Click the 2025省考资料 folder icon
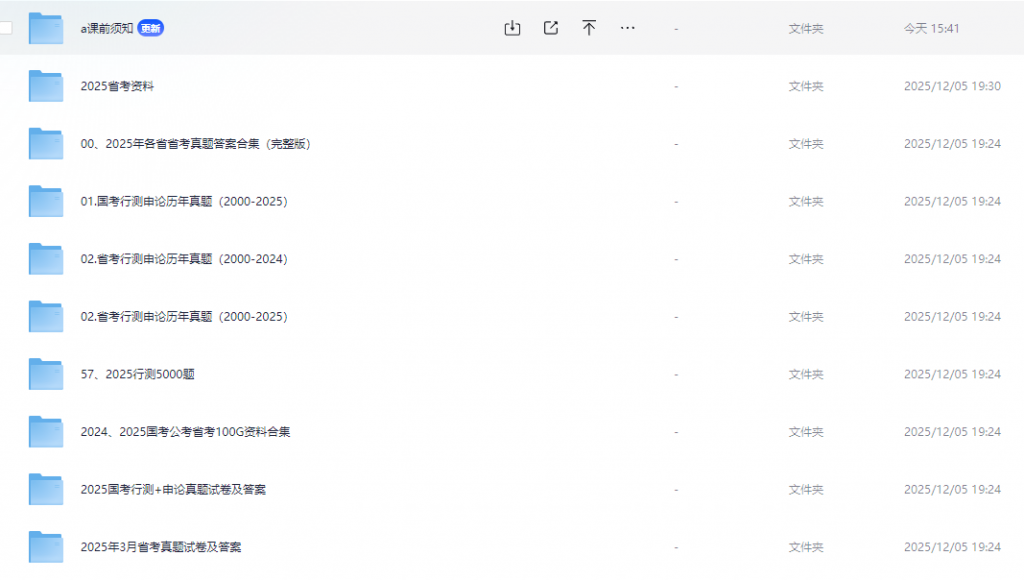This screenshot has width=1024, height=580. point(46,86)
